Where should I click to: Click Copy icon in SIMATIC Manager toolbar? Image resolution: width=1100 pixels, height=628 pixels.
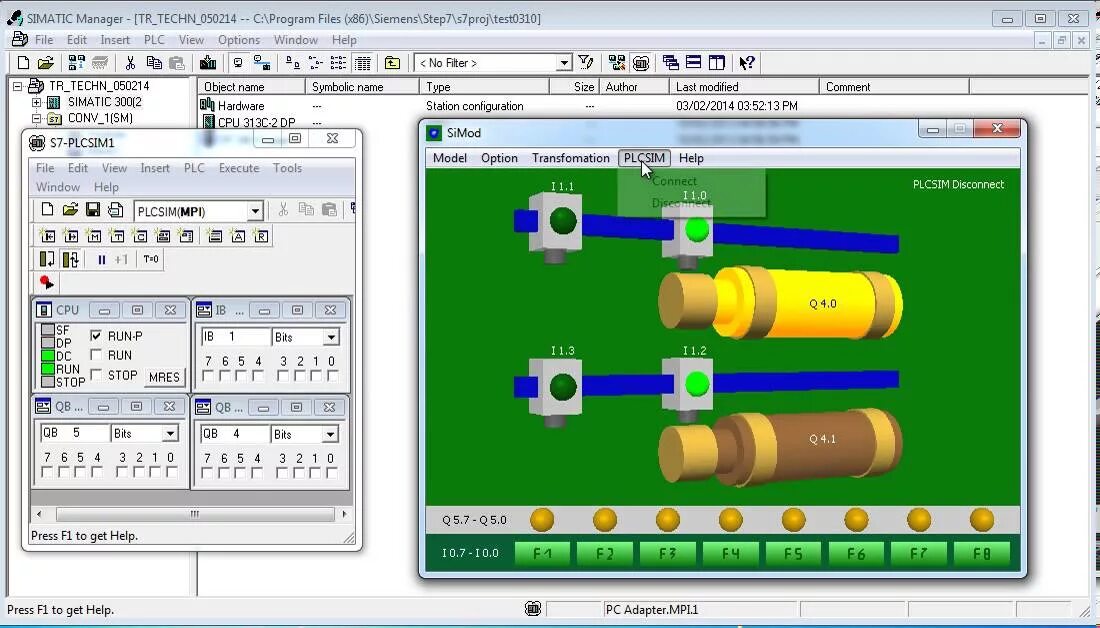(x=154, y=63)
